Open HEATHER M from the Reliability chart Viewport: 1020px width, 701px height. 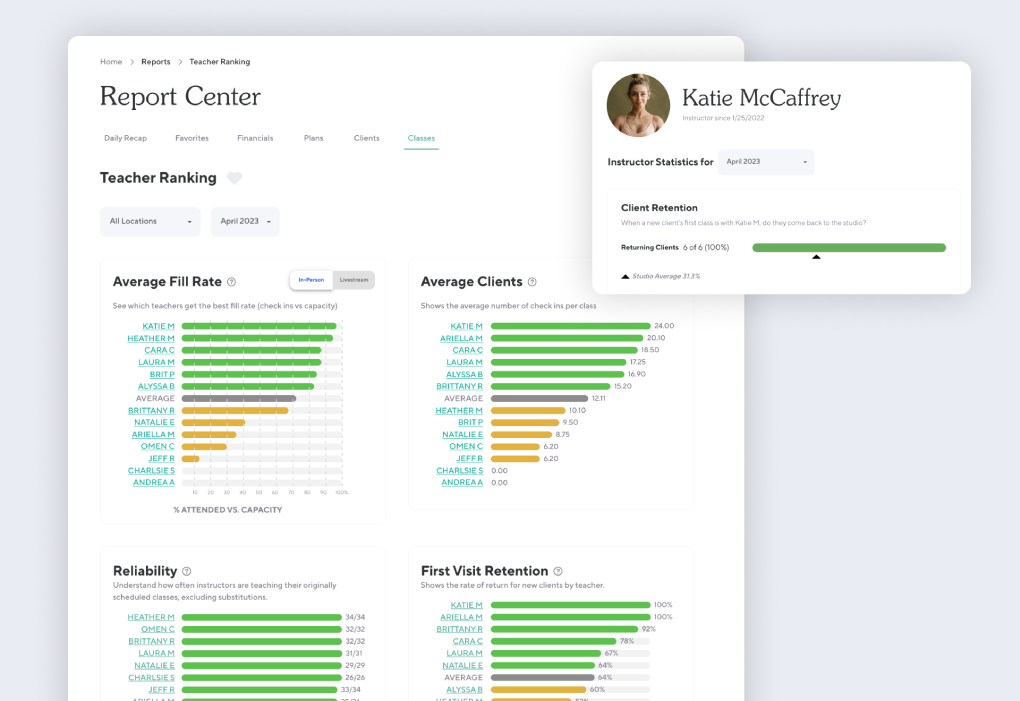(x=151, y=617)
